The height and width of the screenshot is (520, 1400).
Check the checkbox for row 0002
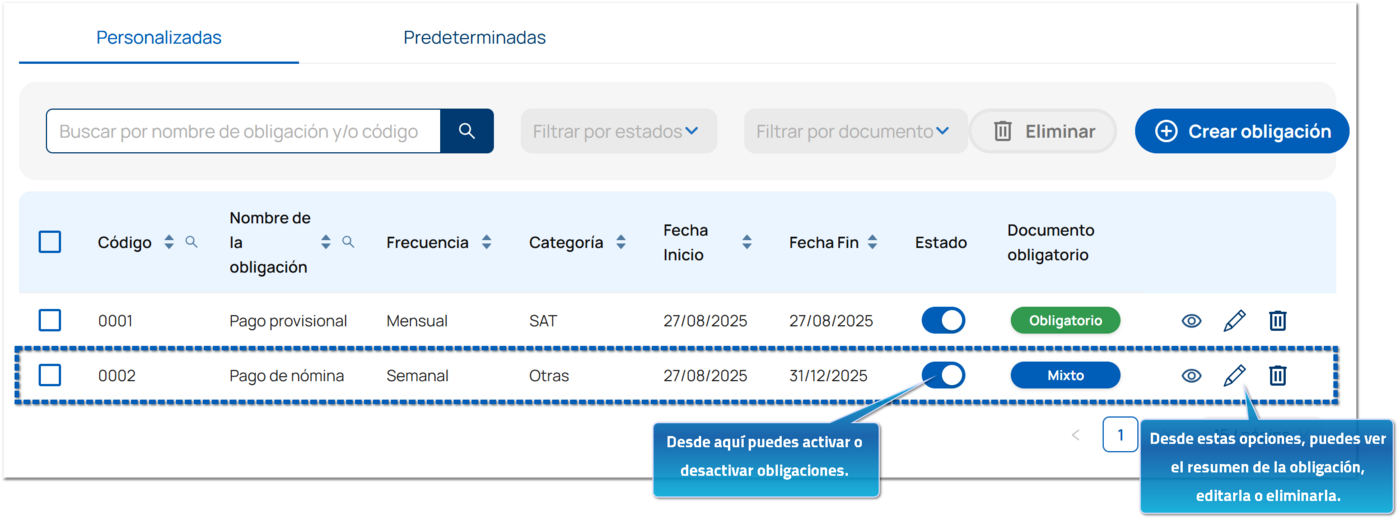[50, 375]
